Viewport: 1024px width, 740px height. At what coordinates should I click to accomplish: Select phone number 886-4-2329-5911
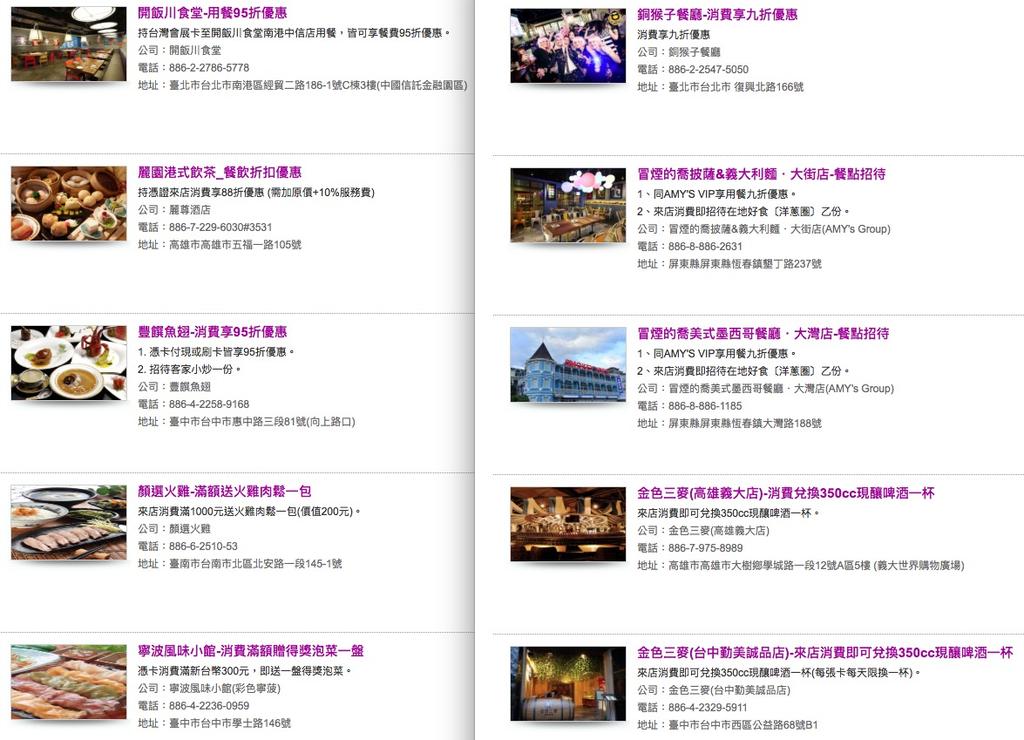point(708,707)
